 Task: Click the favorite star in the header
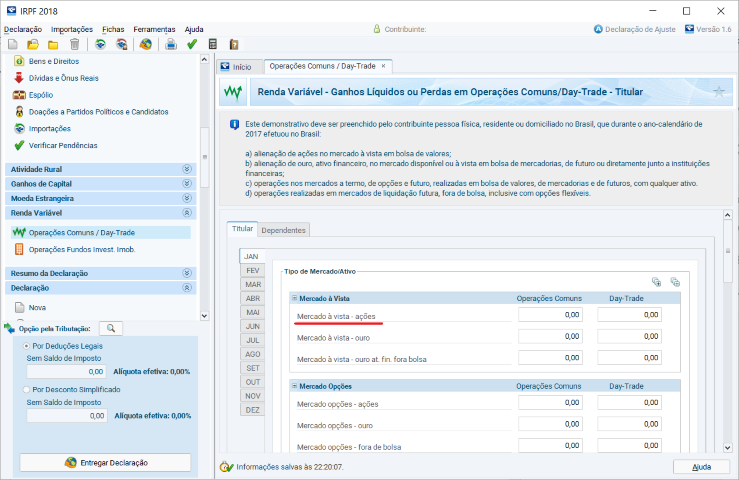click(719, 92)
